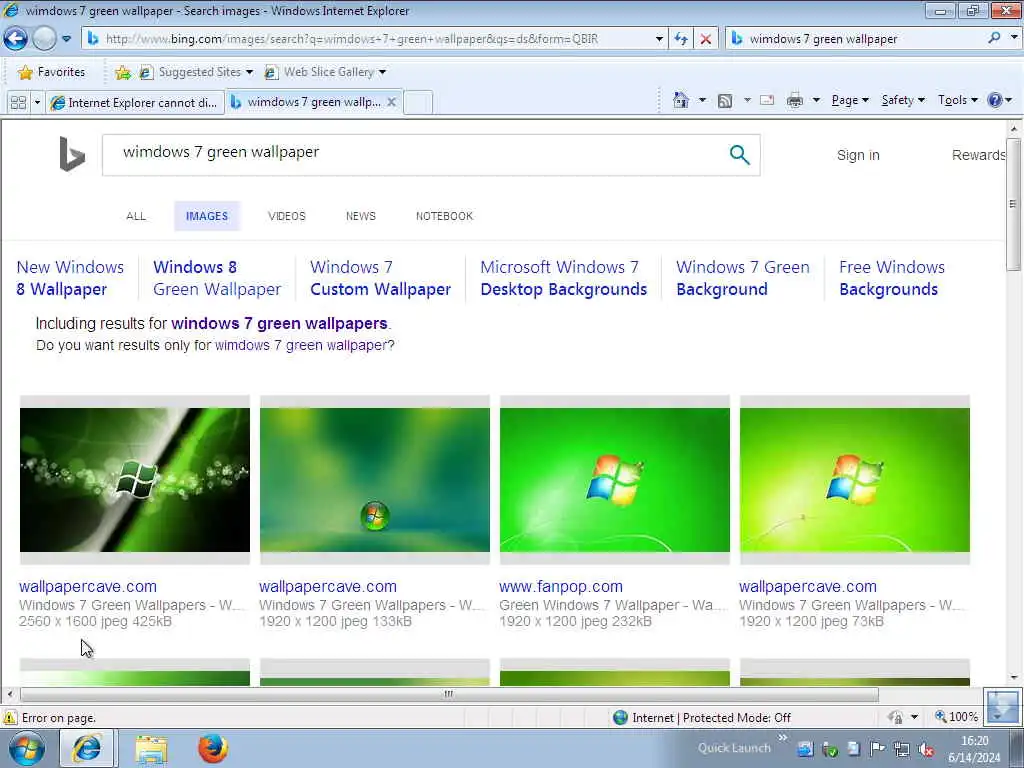The height and width of the screenshot is (768, 1024).
Task: Select the IMAGES tab
Action: [x=207, y=216]
